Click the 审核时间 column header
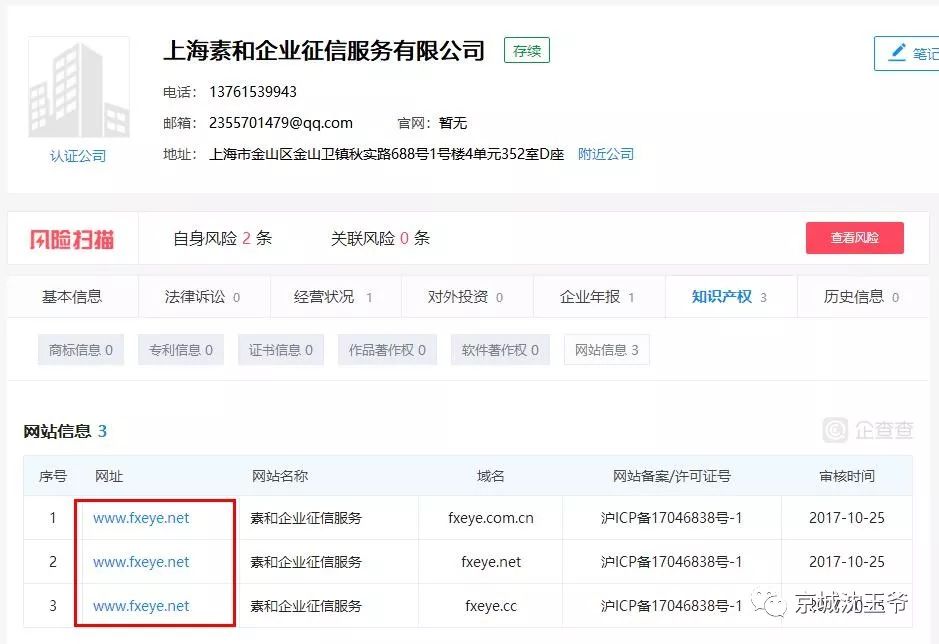This screenshot has width=939, height=644. pyautogui.click(x=847, y=476)
